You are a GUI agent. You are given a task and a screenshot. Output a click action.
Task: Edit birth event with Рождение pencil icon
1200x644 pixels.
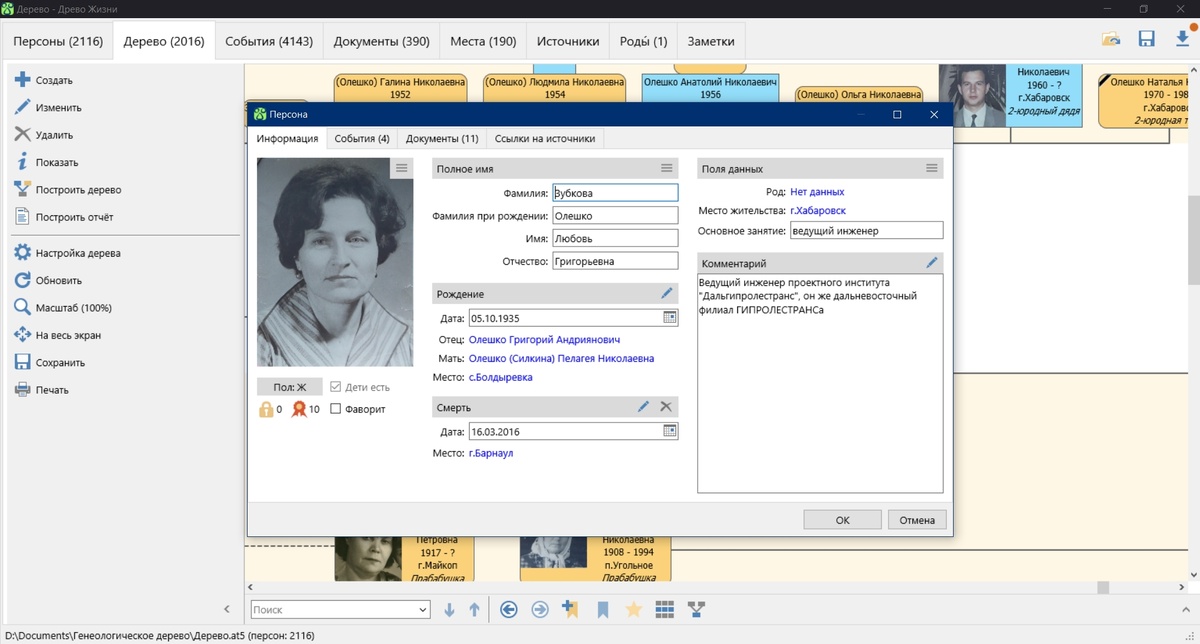[x=667, y=294]
